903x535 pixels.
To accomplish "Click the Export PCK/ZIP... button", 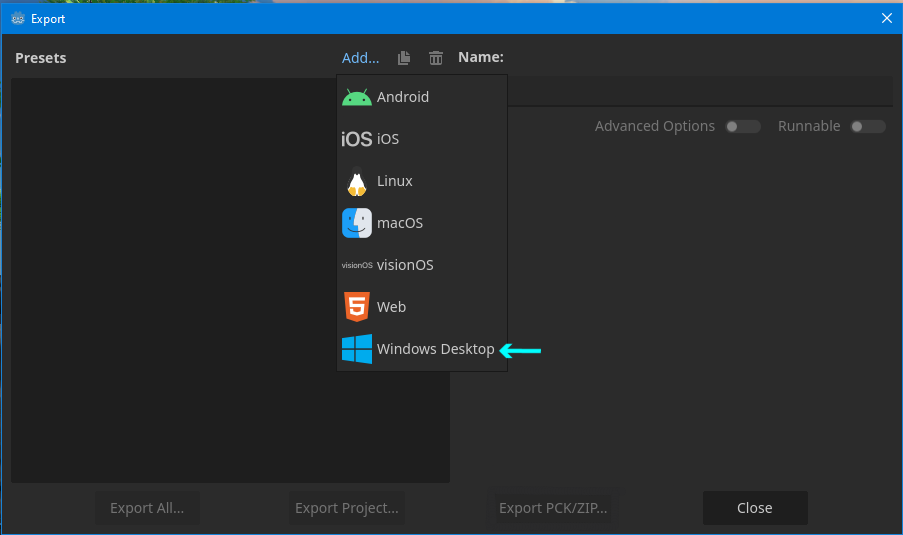I will (553, 508).
